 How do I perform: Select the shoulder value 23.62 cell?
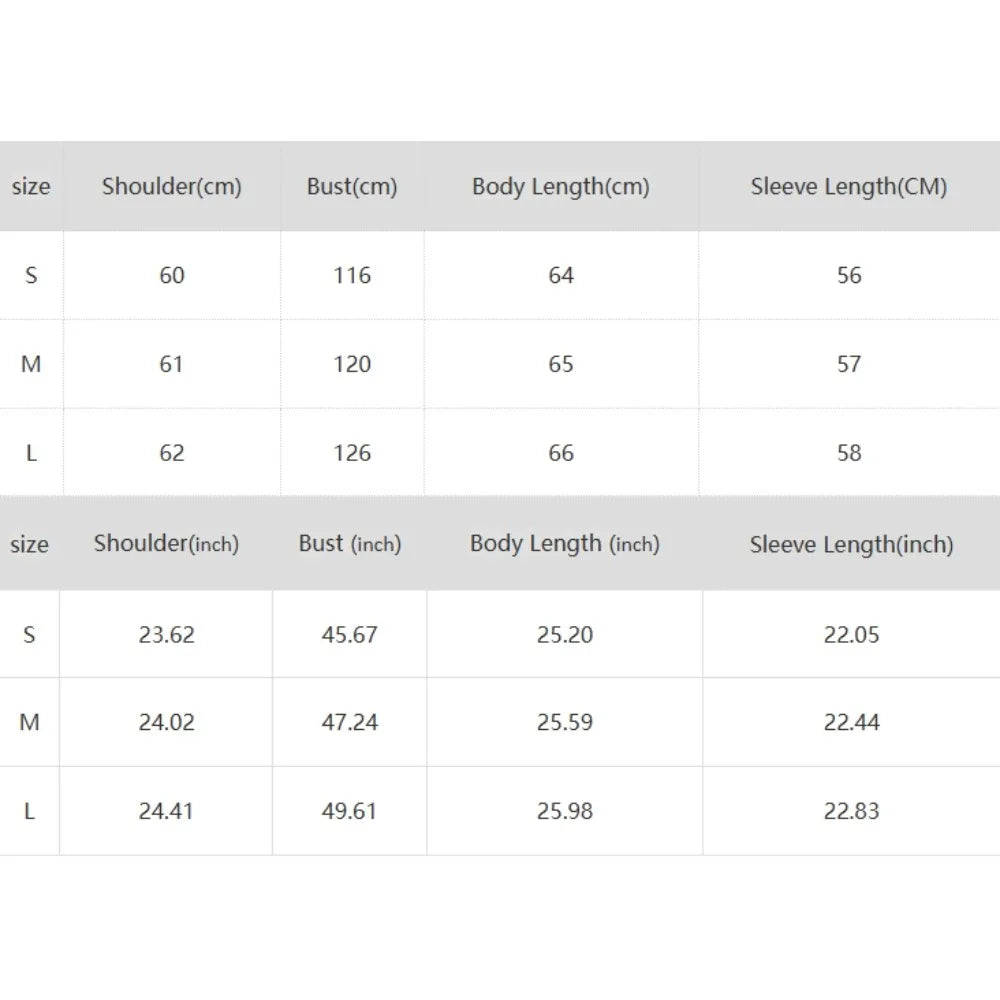(166, 634)
